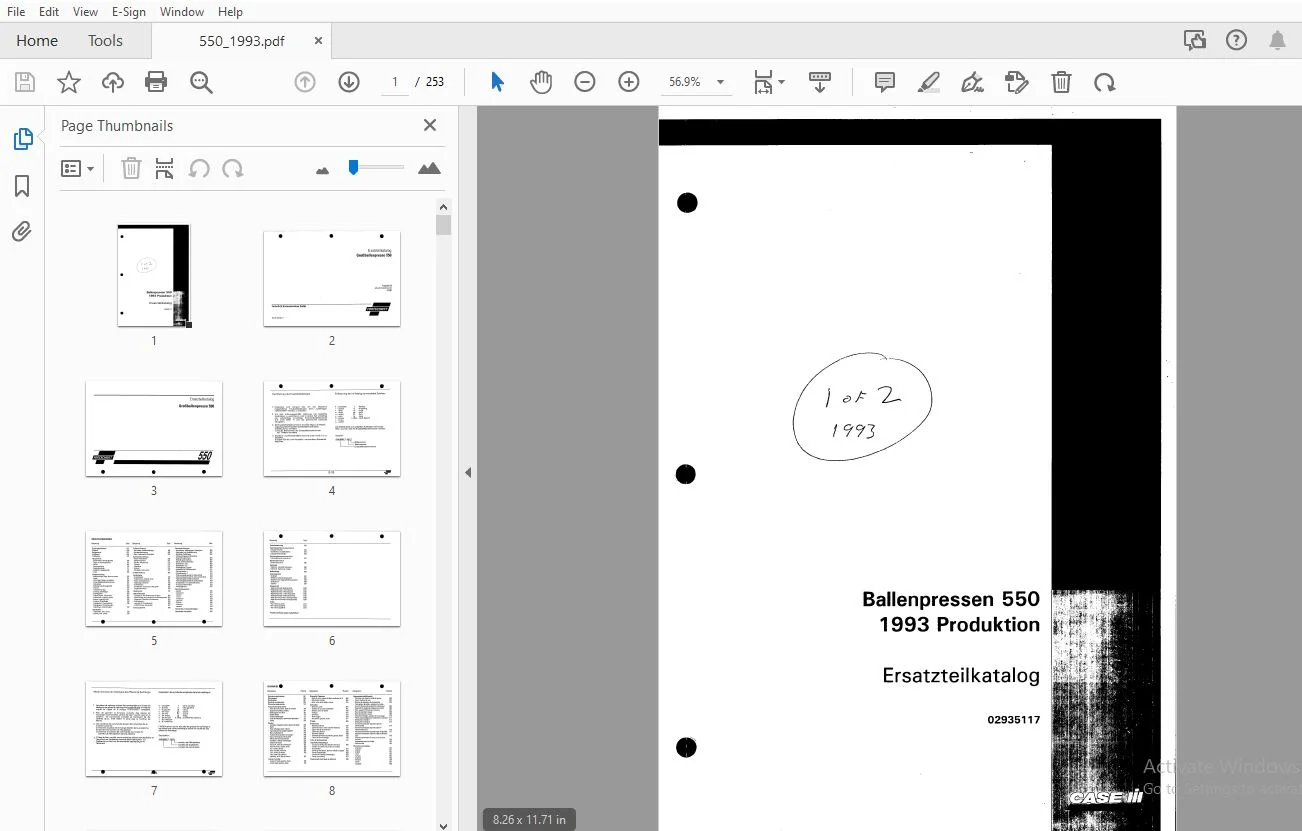Viewport: 1302px width, 831px height.
Task: Go to the previous page with the up arrow
Action: 305,82
